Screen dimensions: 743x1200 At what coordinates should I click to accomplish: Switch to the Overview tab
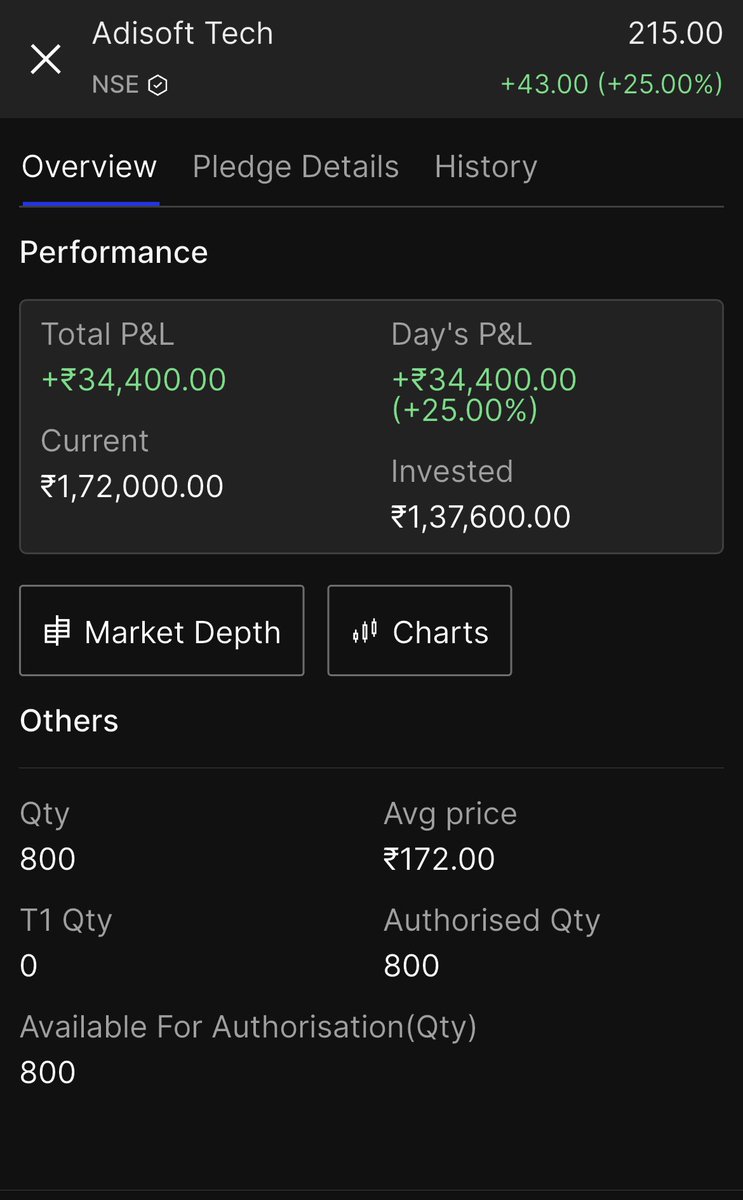pyautogui.click(x=89, y=167)
